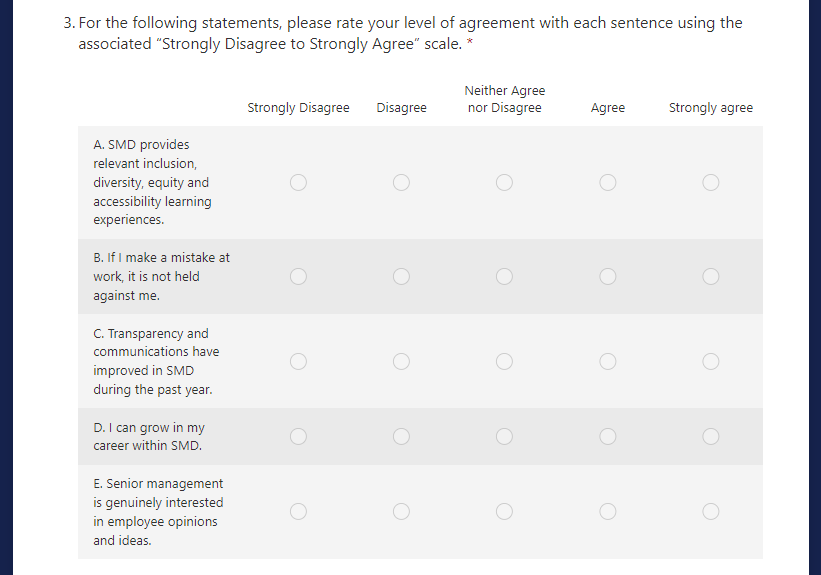
Task: Choose Neither Agree nor Disagree for statement D
Action: pos(504,436)
